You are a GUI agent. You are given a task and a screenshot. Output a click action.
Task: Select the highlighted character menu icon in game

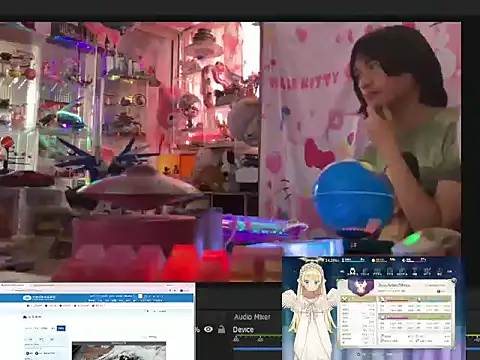pyautogui.click(x=352, y=272)
